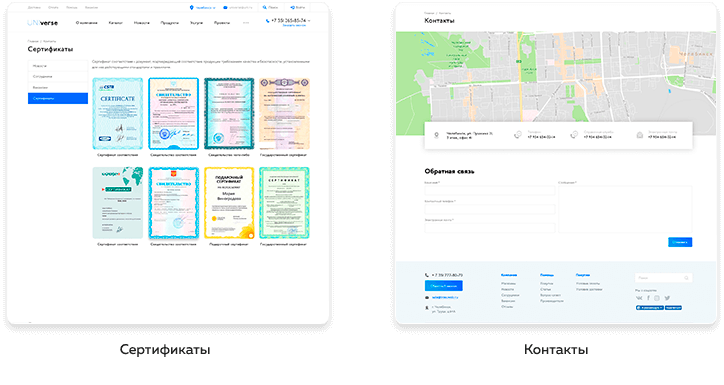Click the open envelope icon in contacts card
The image size is (724, 385).
click(x=640, y=135)
